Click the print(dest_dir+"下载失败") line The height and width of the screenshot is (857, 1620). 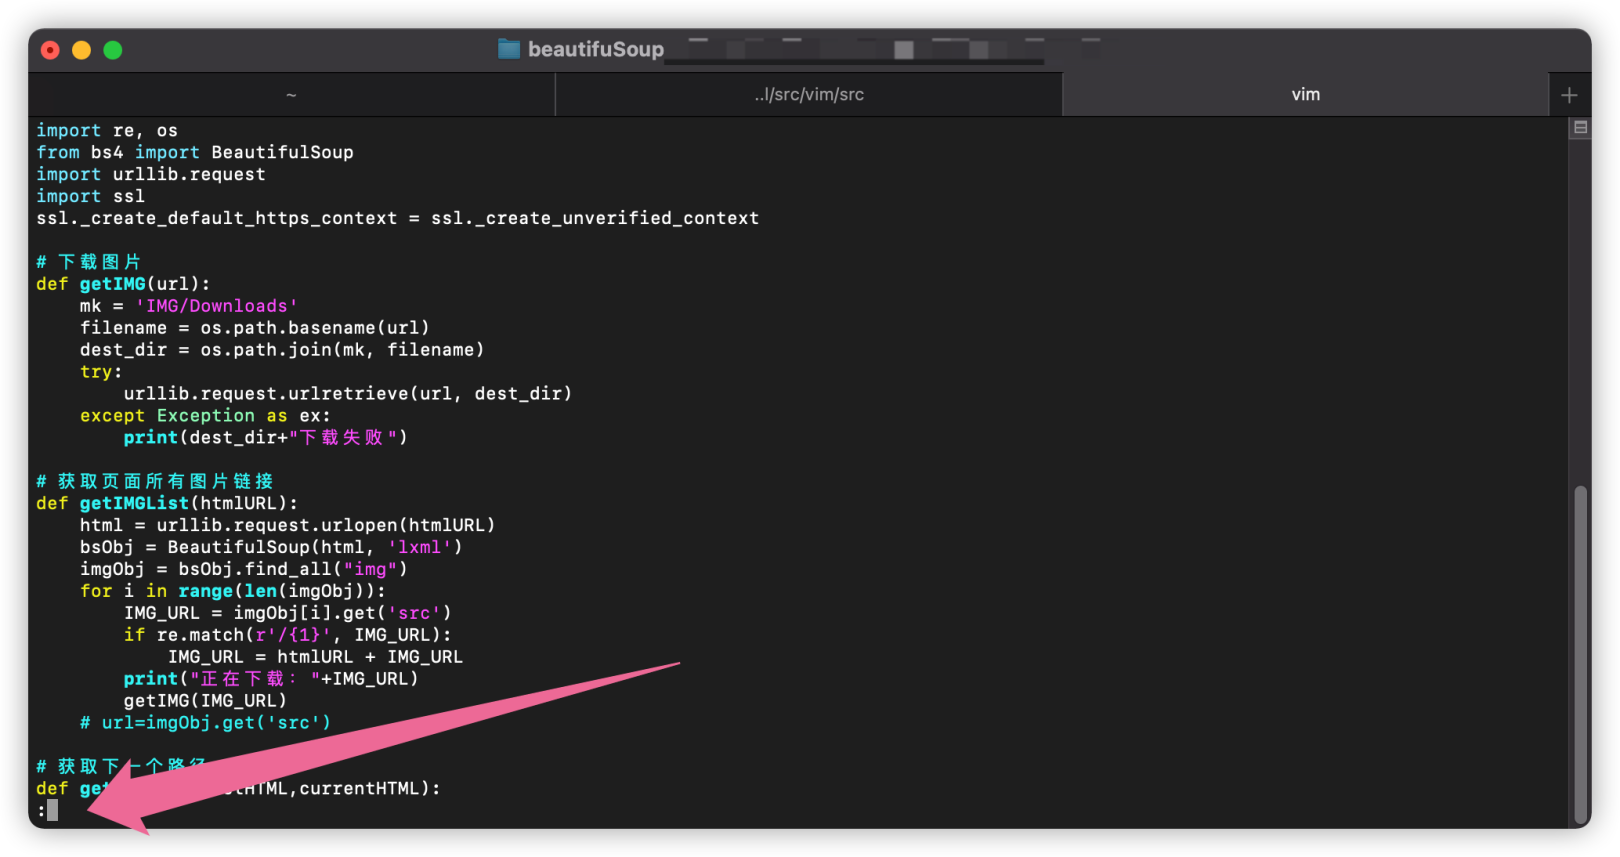pos(265,438)
